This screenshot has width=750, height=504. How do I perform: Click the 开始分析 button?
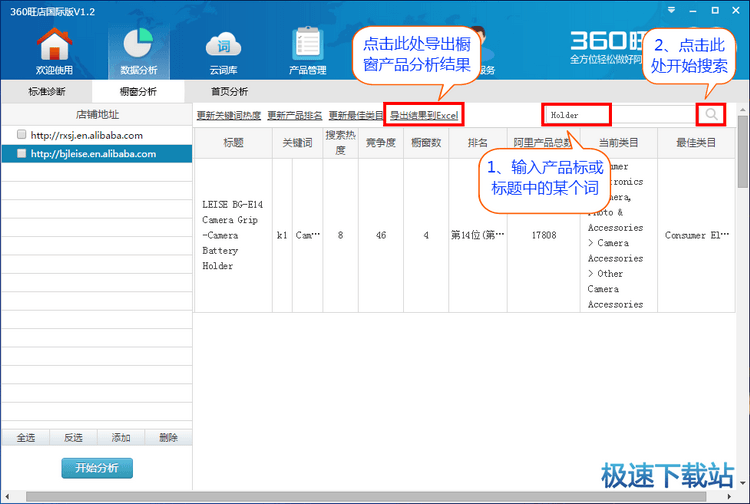[97, 468]
